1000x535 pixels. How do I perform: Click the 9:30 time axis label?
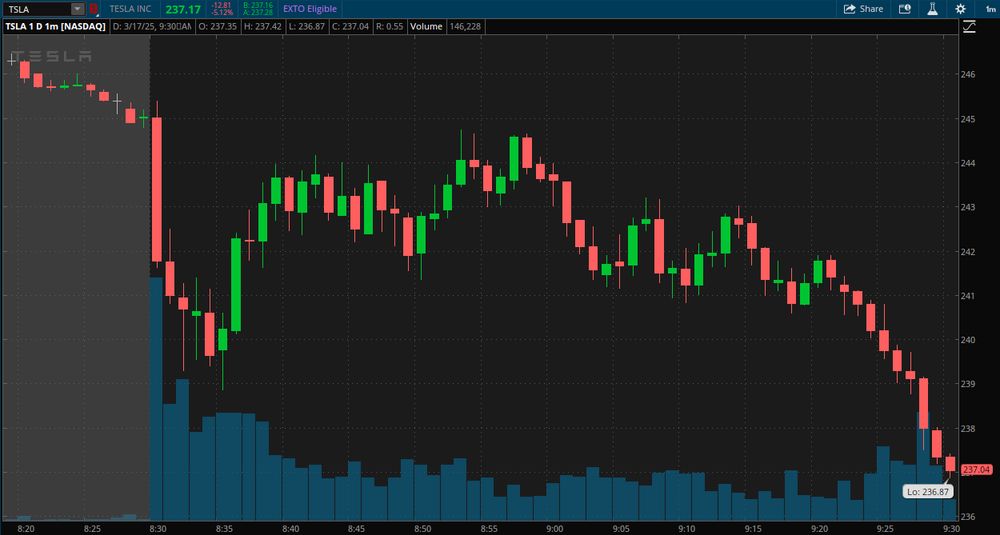951,529
